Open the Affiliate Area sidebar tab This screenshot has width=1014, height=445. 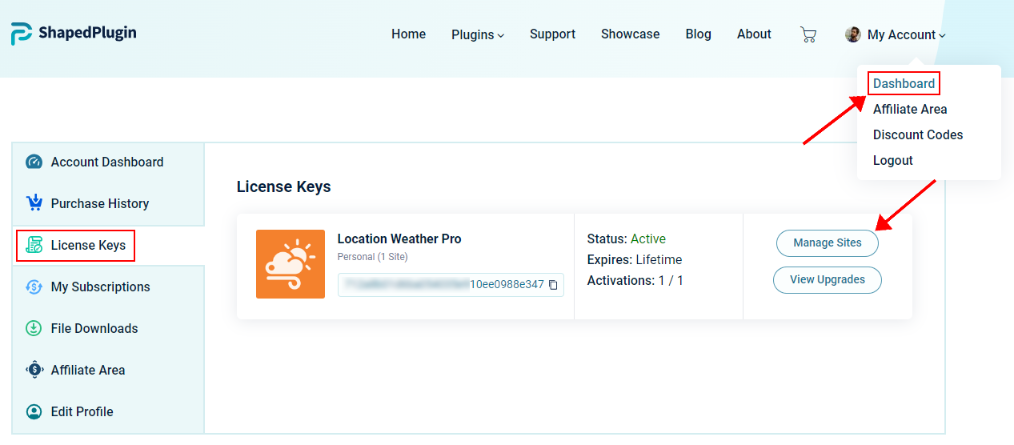[x=108, y=370]
